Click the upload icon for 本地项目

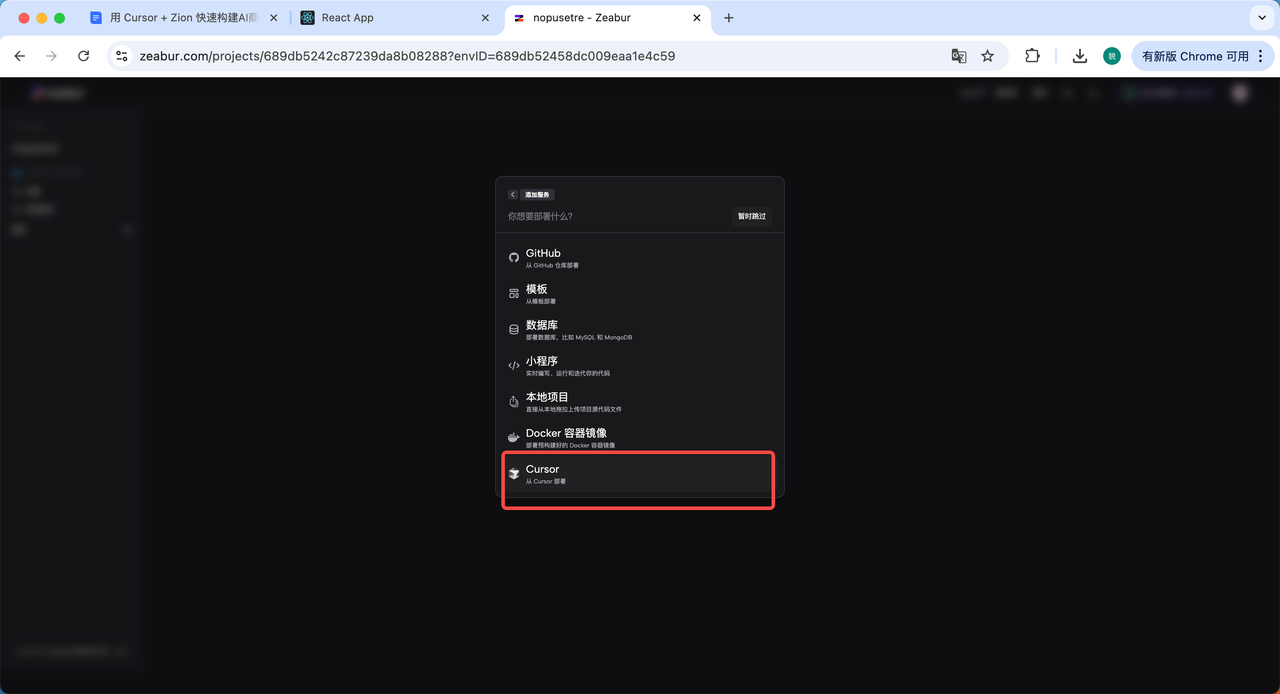(514, 402)
